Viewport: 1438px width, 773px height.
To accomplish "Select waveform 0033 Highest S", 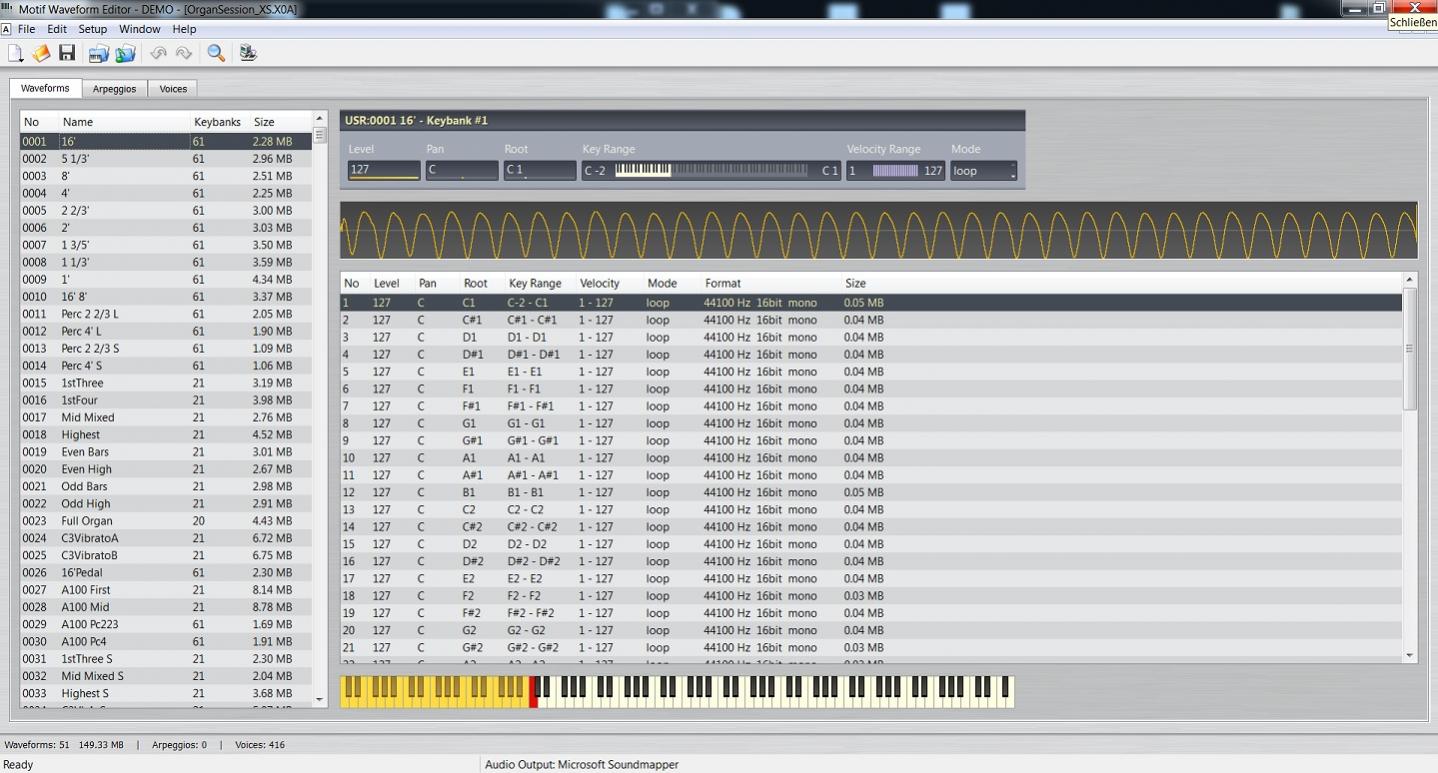I will 166,693.
